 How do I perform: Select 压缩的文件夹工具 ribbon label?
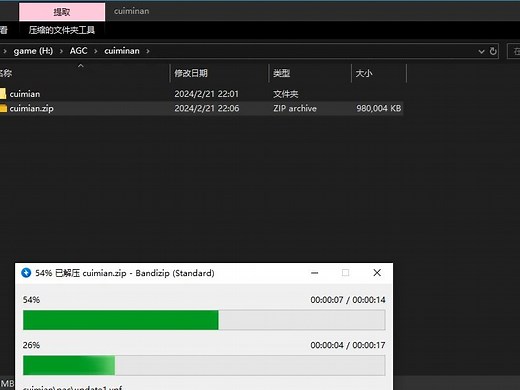62,30
